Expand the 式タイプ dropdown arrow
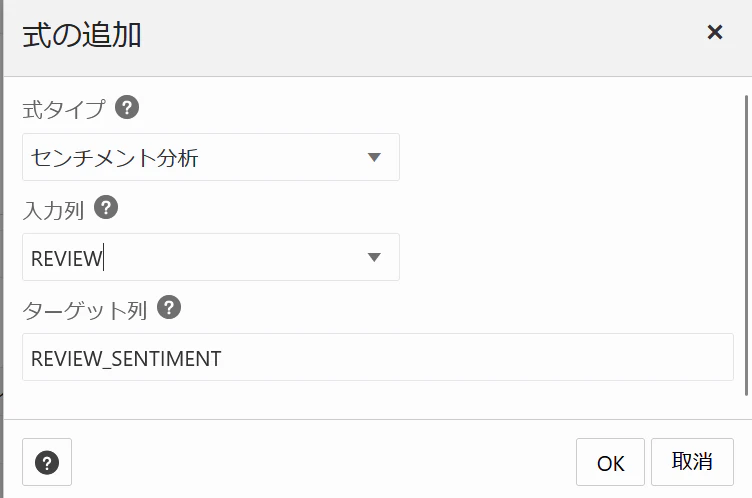The width and height of the screenshot is (752, 498). click(x=374, y=157)
